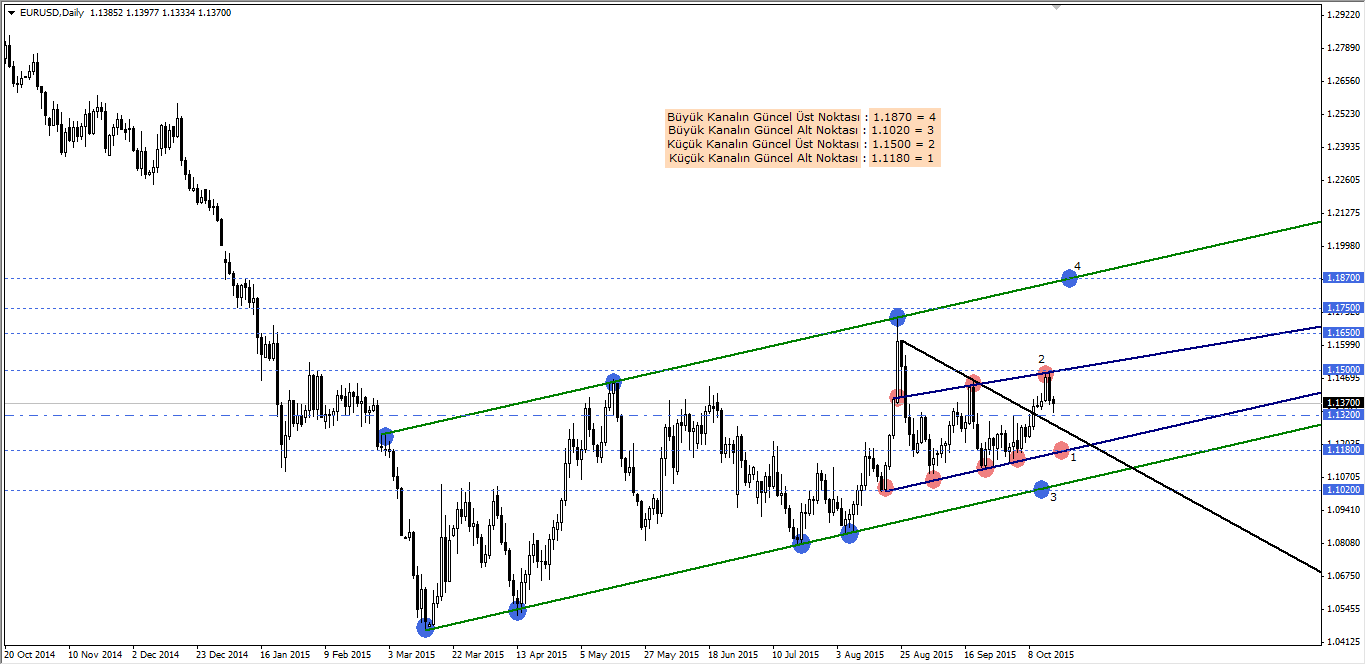Click the Büyük Kanalın Güncel Üst Noktası annotation
This screenshot has height=665, width=1366.
pyautogui.click(x=762, y=115)
